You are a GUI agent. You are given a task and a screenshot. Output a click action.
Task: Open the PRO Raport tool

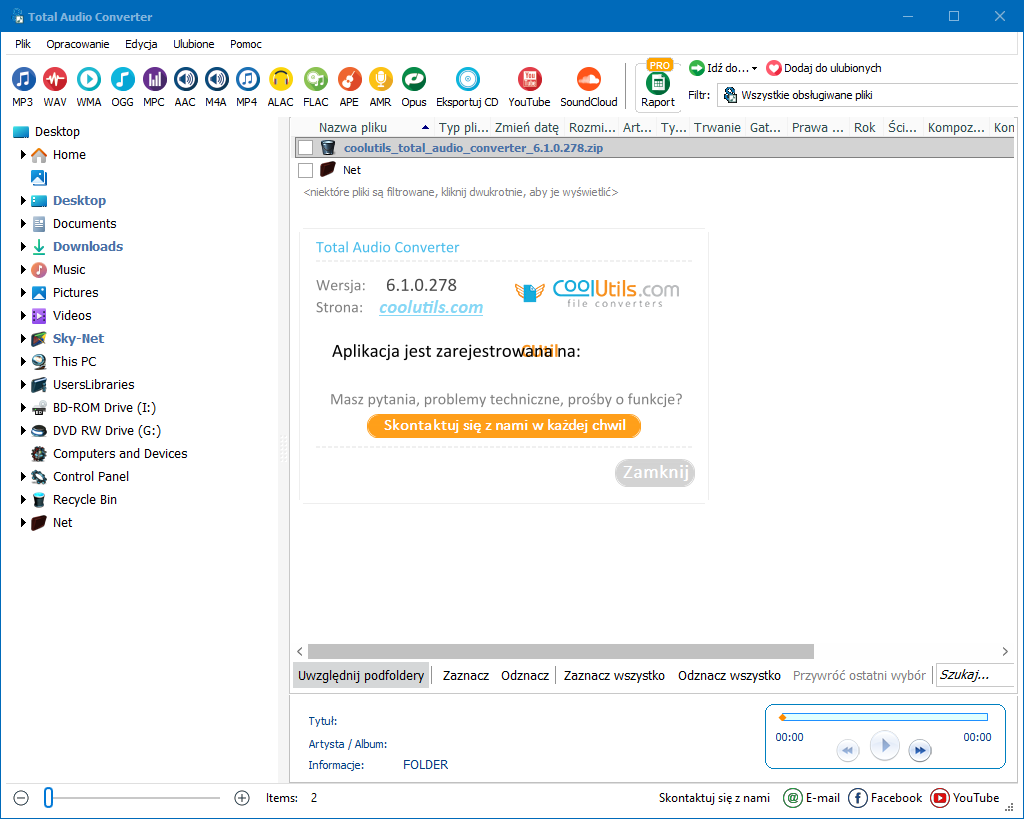658,86
